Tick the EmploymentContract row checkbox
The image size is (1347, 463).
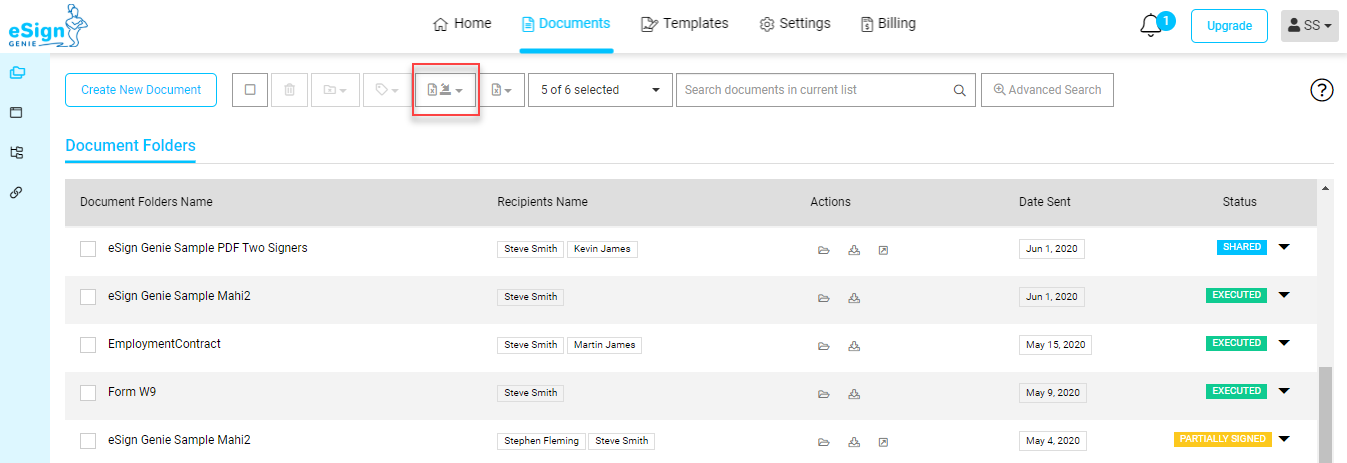[x=88, y=345]
